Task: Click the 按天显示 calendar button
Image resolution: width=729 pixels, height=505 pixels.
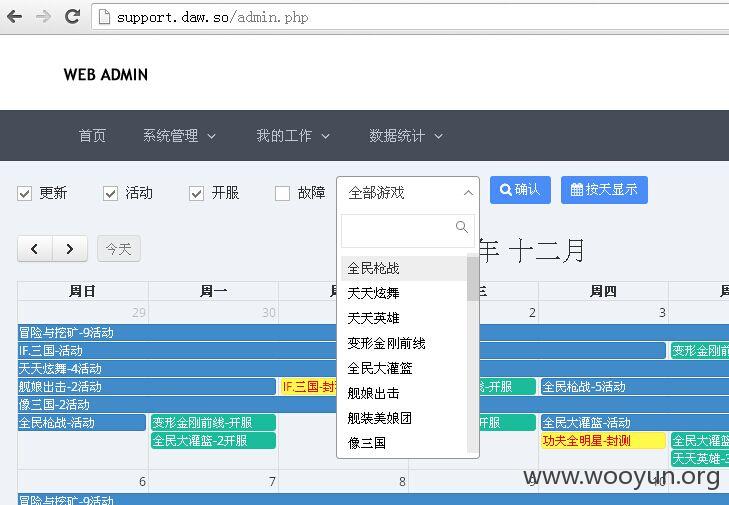Action: (604, 190)
